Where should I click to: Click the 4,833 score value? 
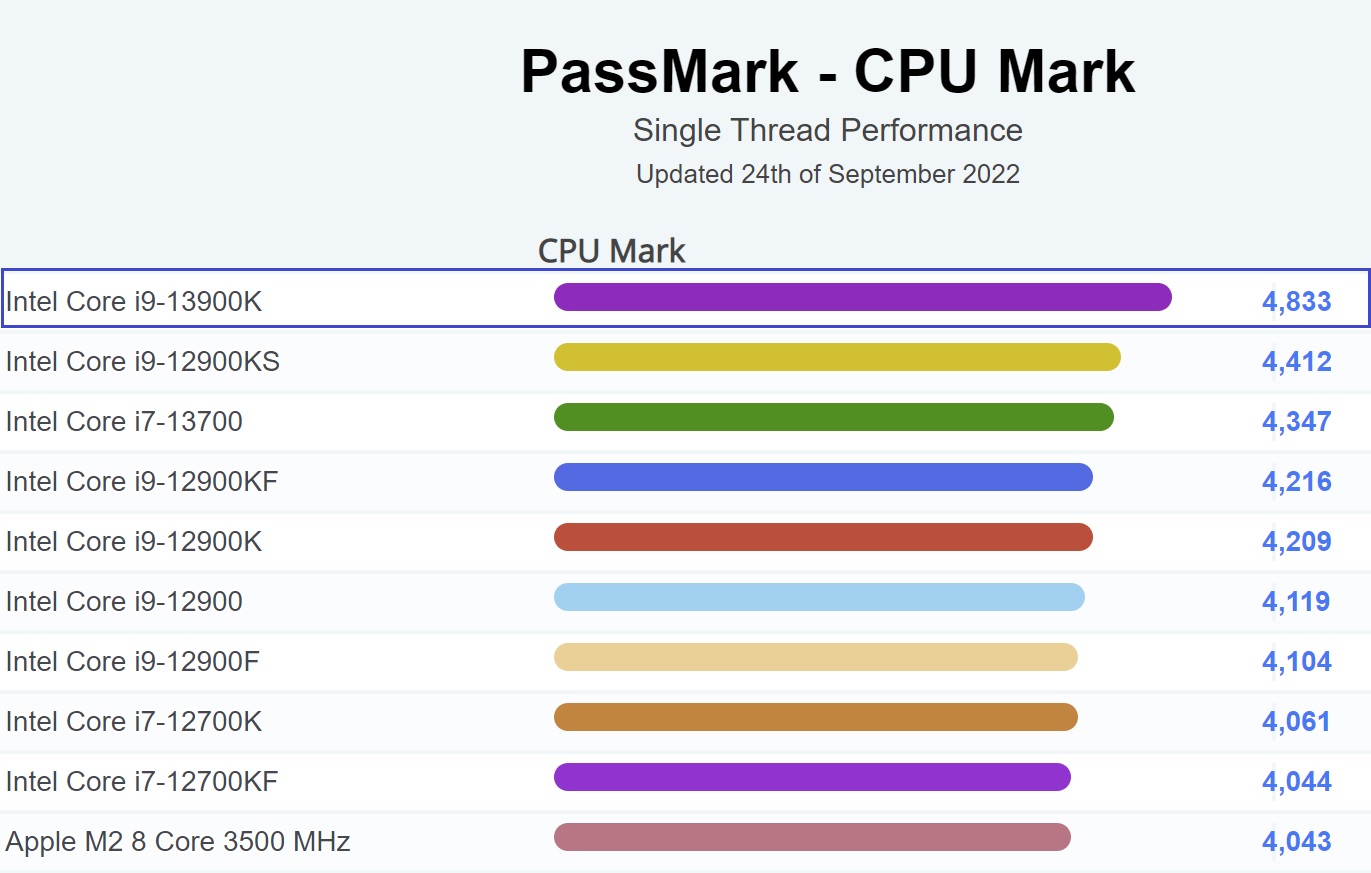[1297, 301]
